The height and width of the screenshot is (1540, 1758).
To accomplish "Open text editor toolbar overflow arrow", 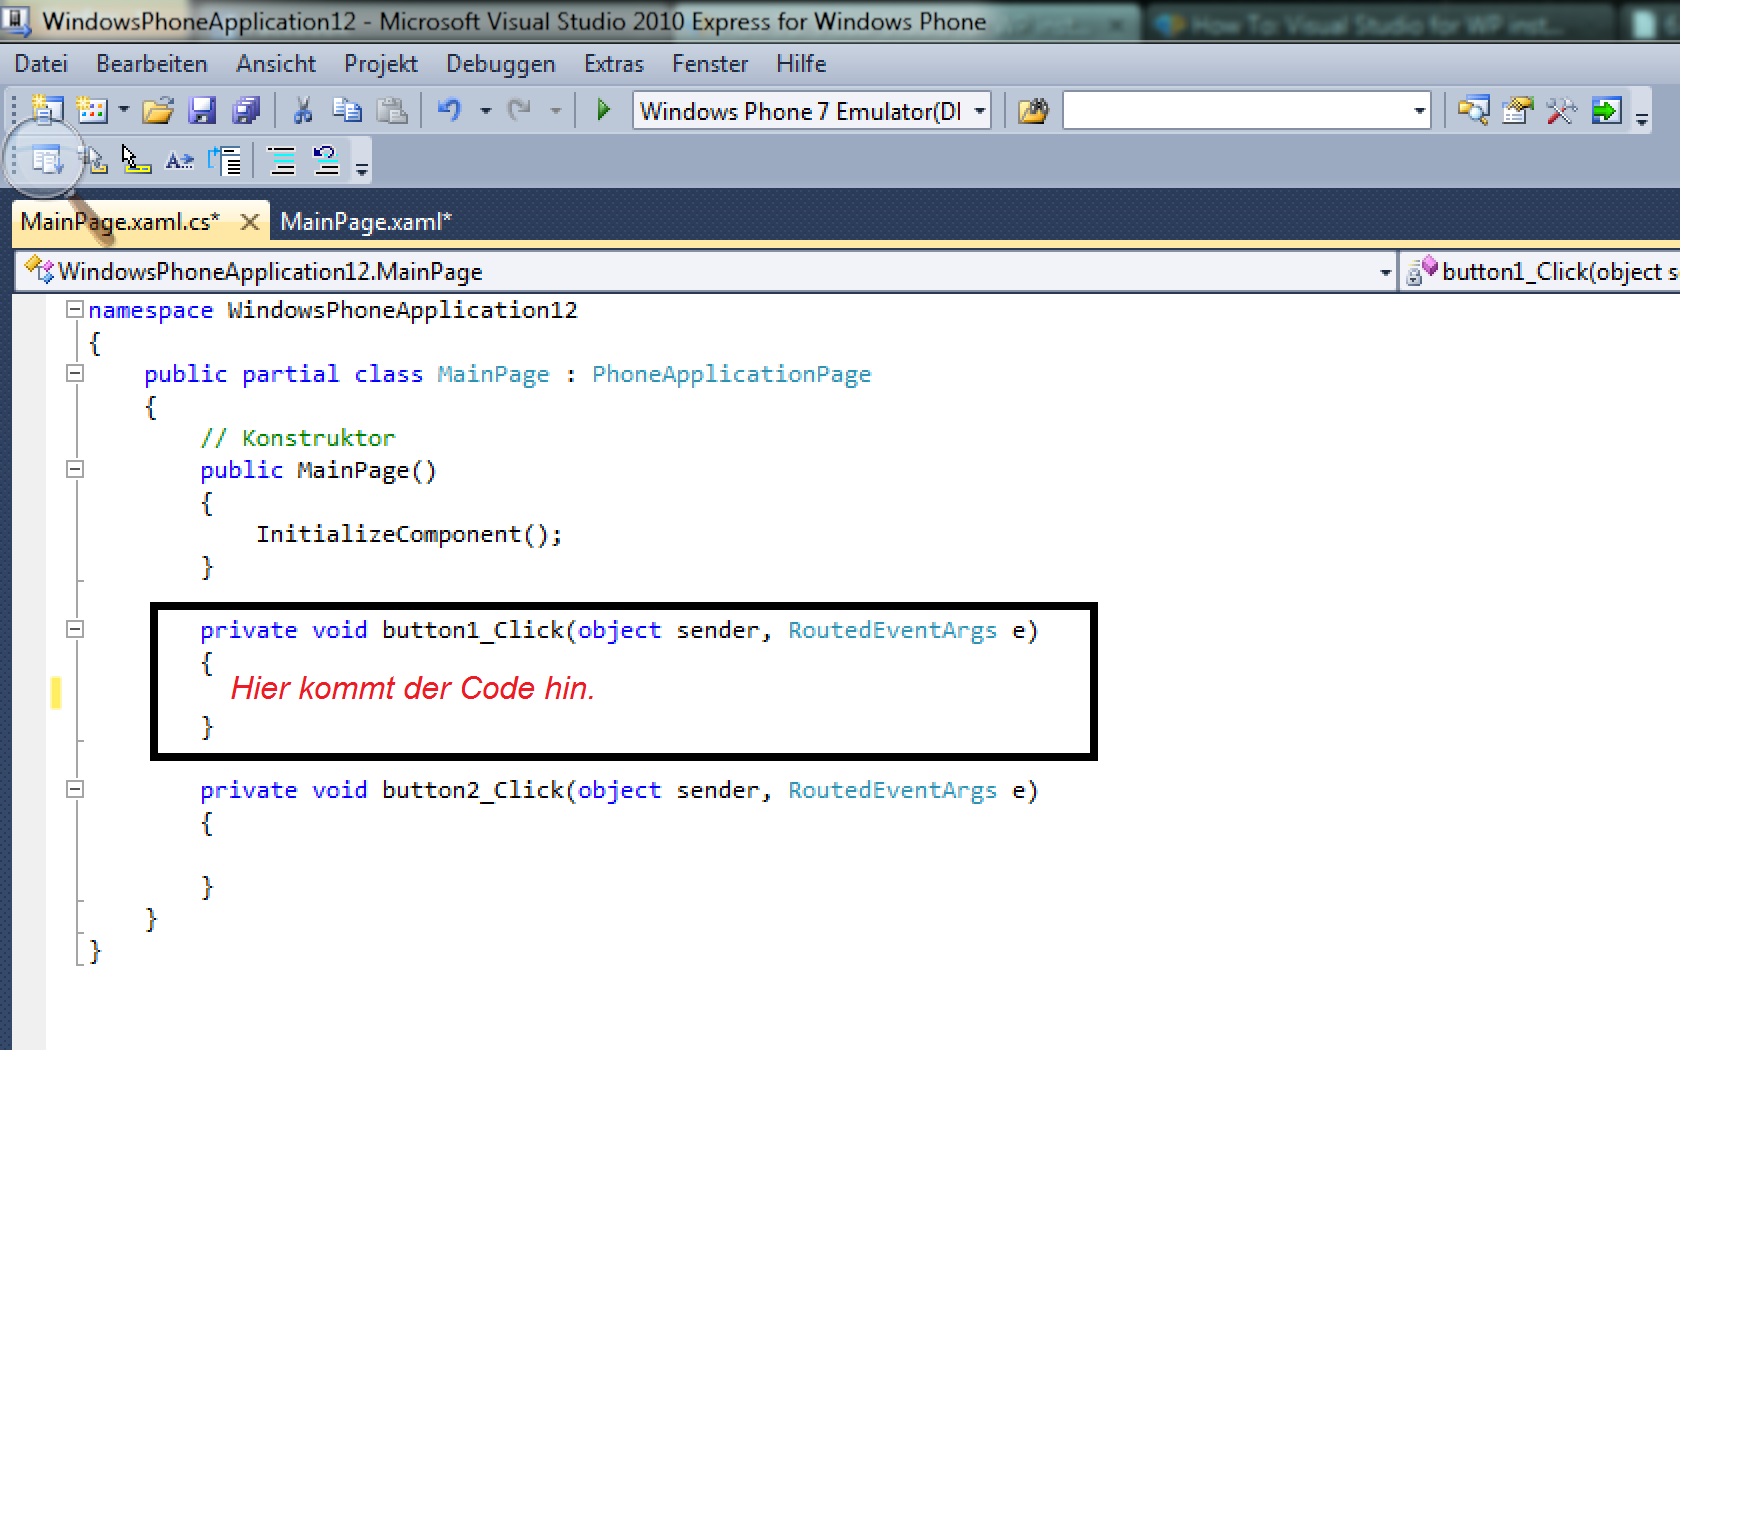I will 362,167.
